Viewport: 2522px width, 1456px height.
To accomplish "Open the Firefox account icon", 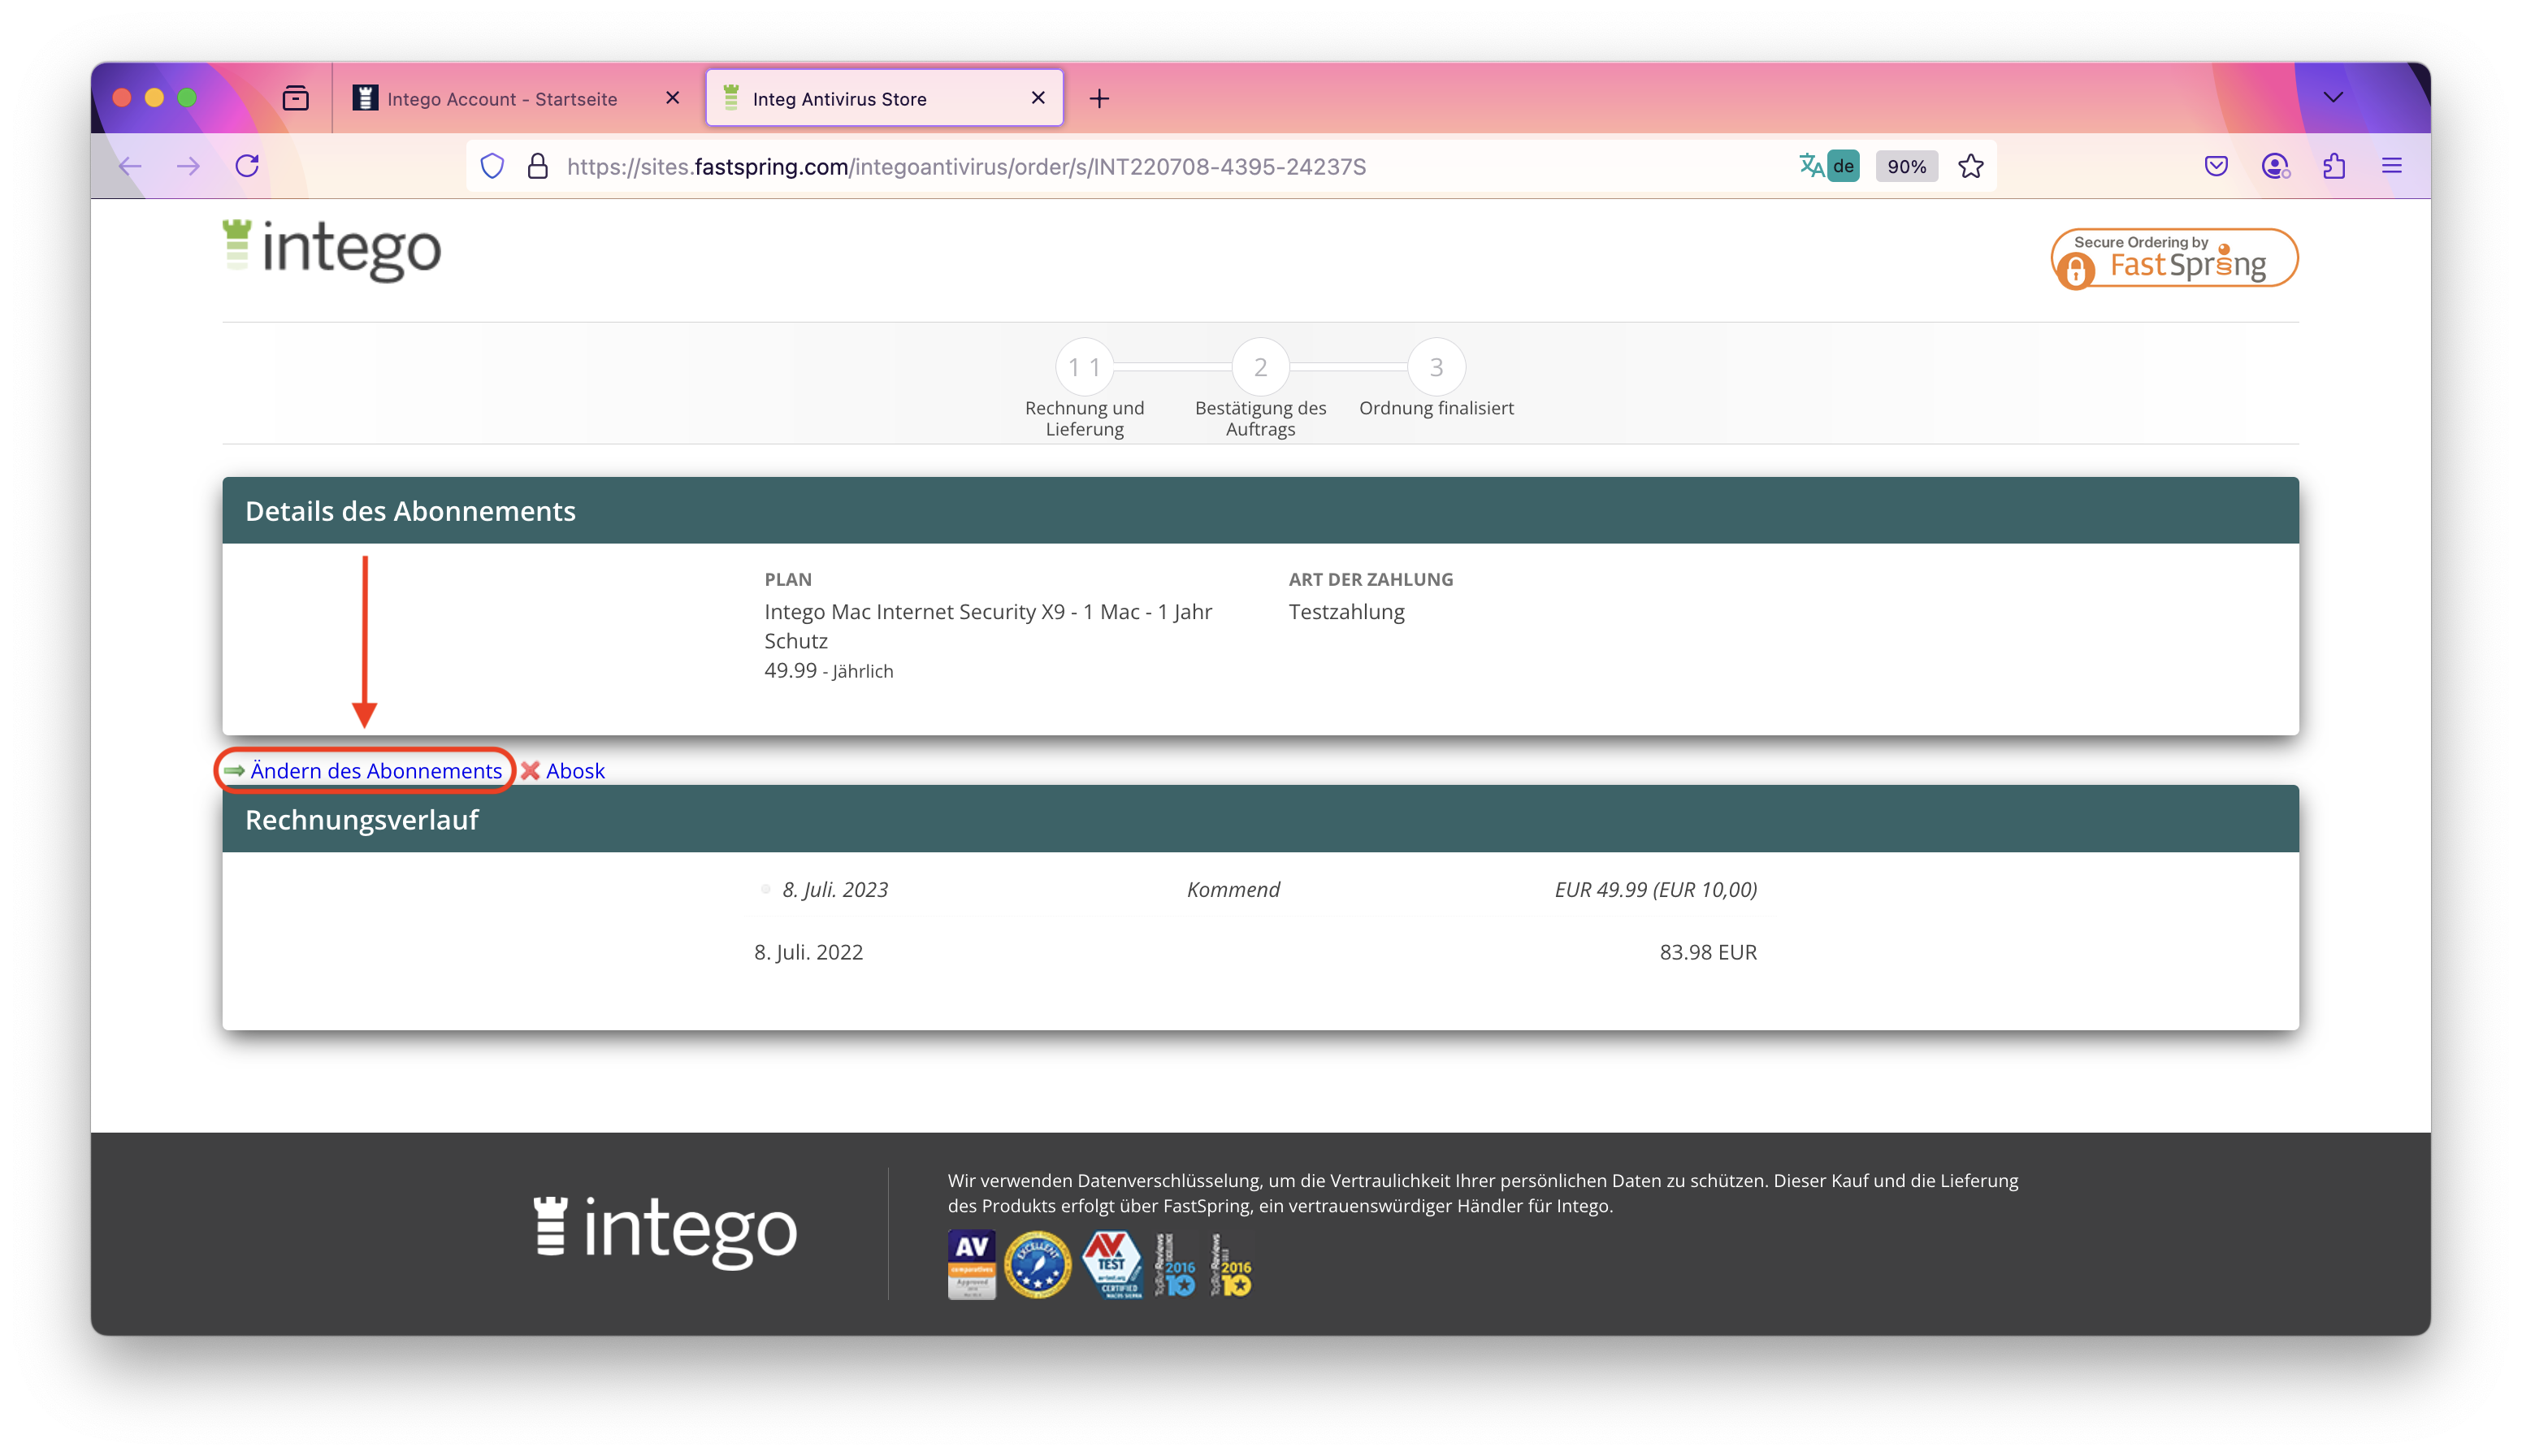I will tap(2275, 166).
